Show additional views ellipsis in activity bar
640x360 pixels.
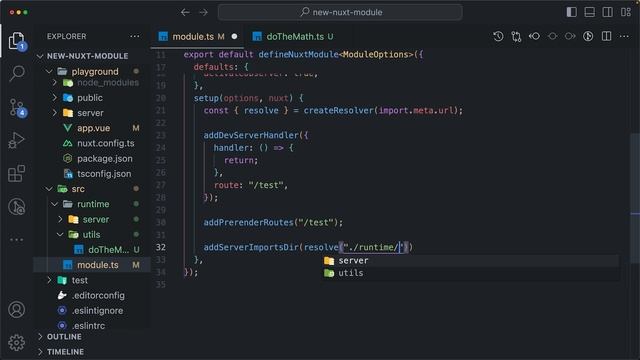[x=17, y=240]
